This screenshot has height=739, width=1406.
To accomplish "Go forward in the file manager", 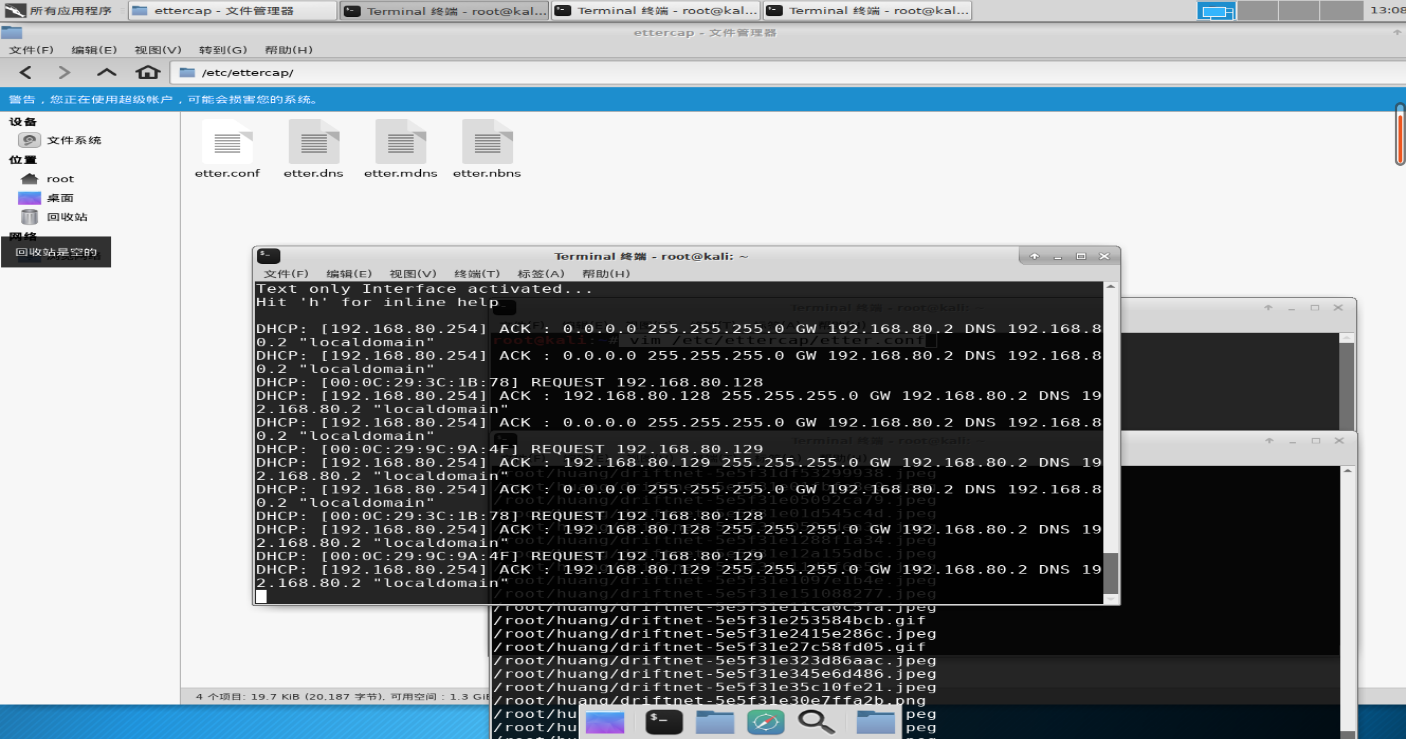I will (x=65, y=72).
